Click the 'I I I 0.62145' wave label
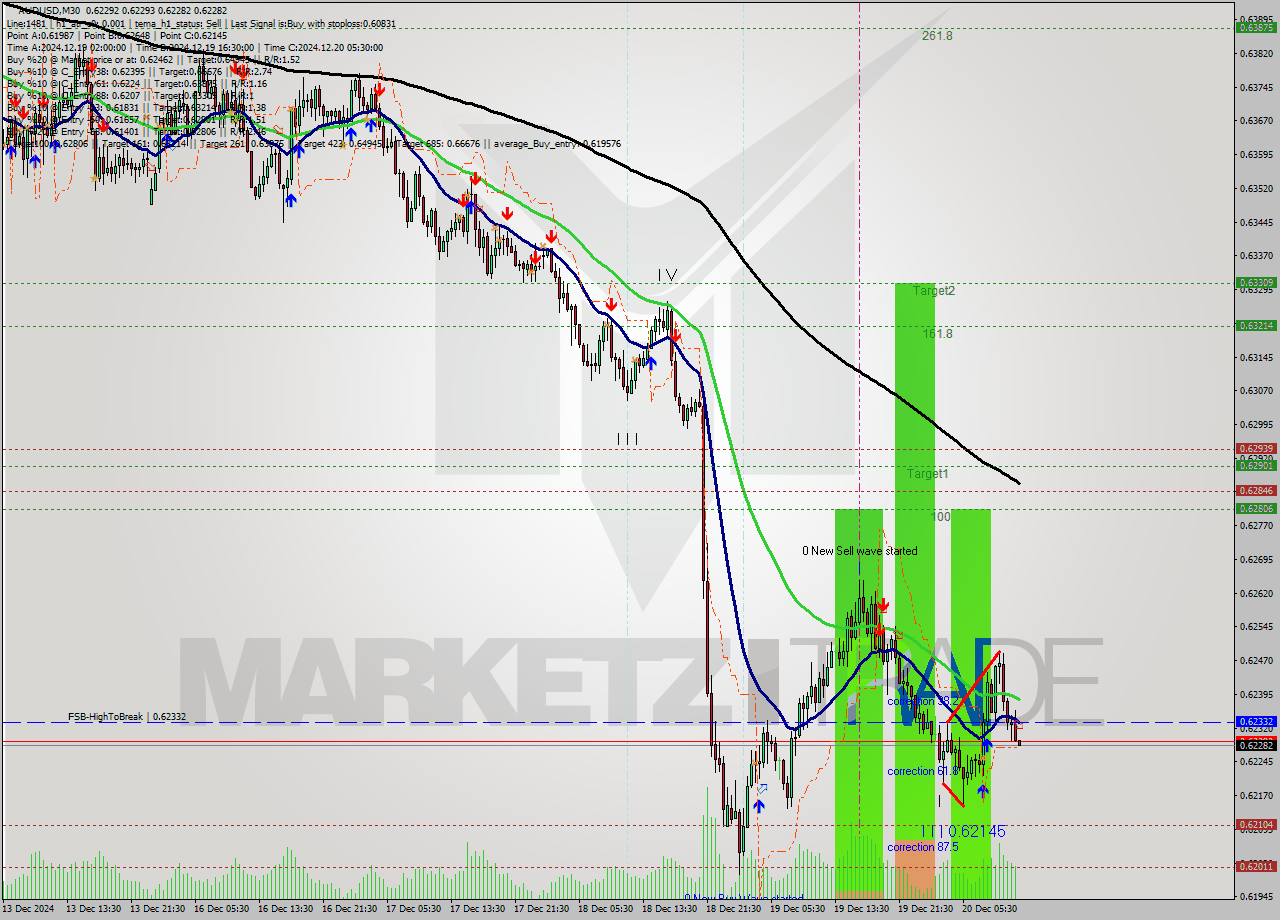This screenshot has height=920, width=1280. tap(963, 831)
